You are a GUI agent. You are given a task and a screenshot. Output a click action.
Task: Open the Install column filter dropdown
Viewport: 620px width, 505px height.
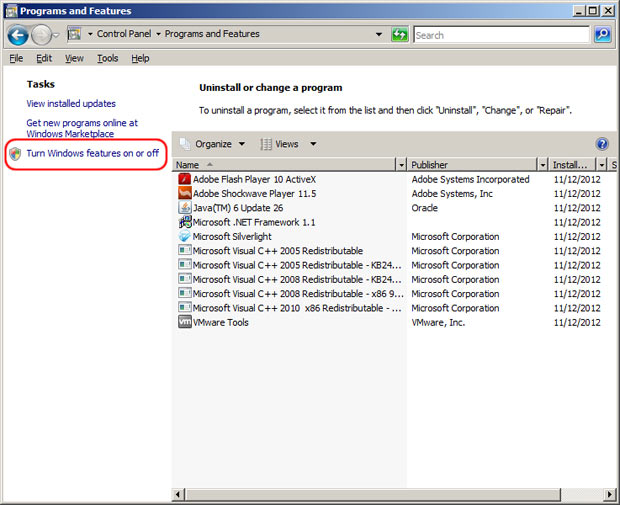click(602, 165)
